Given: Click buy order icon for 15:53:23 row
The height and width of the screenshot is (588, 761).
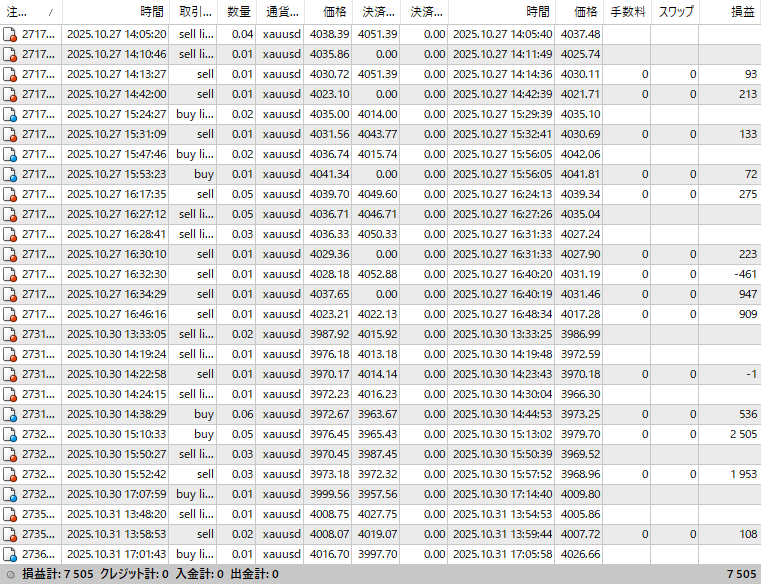Looking at the screenshot, I should pos(10,174).
